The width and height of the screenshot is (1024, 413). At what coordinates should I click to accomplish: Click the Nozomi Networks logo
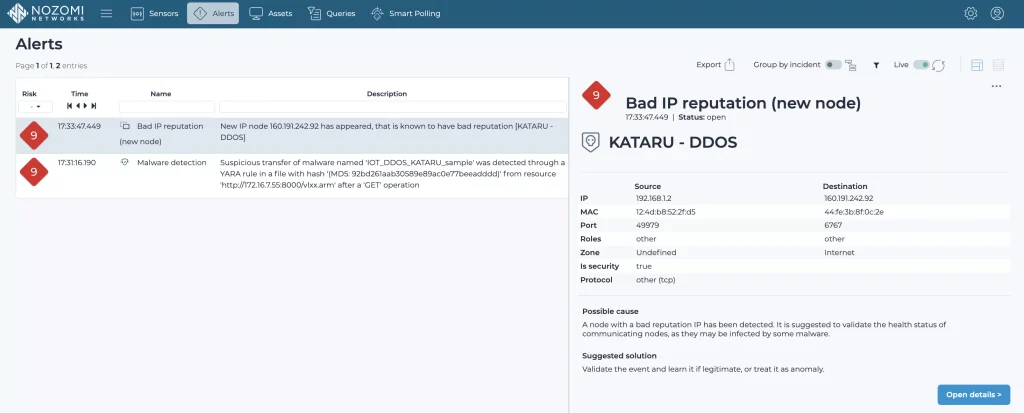(x=46, y=13)
